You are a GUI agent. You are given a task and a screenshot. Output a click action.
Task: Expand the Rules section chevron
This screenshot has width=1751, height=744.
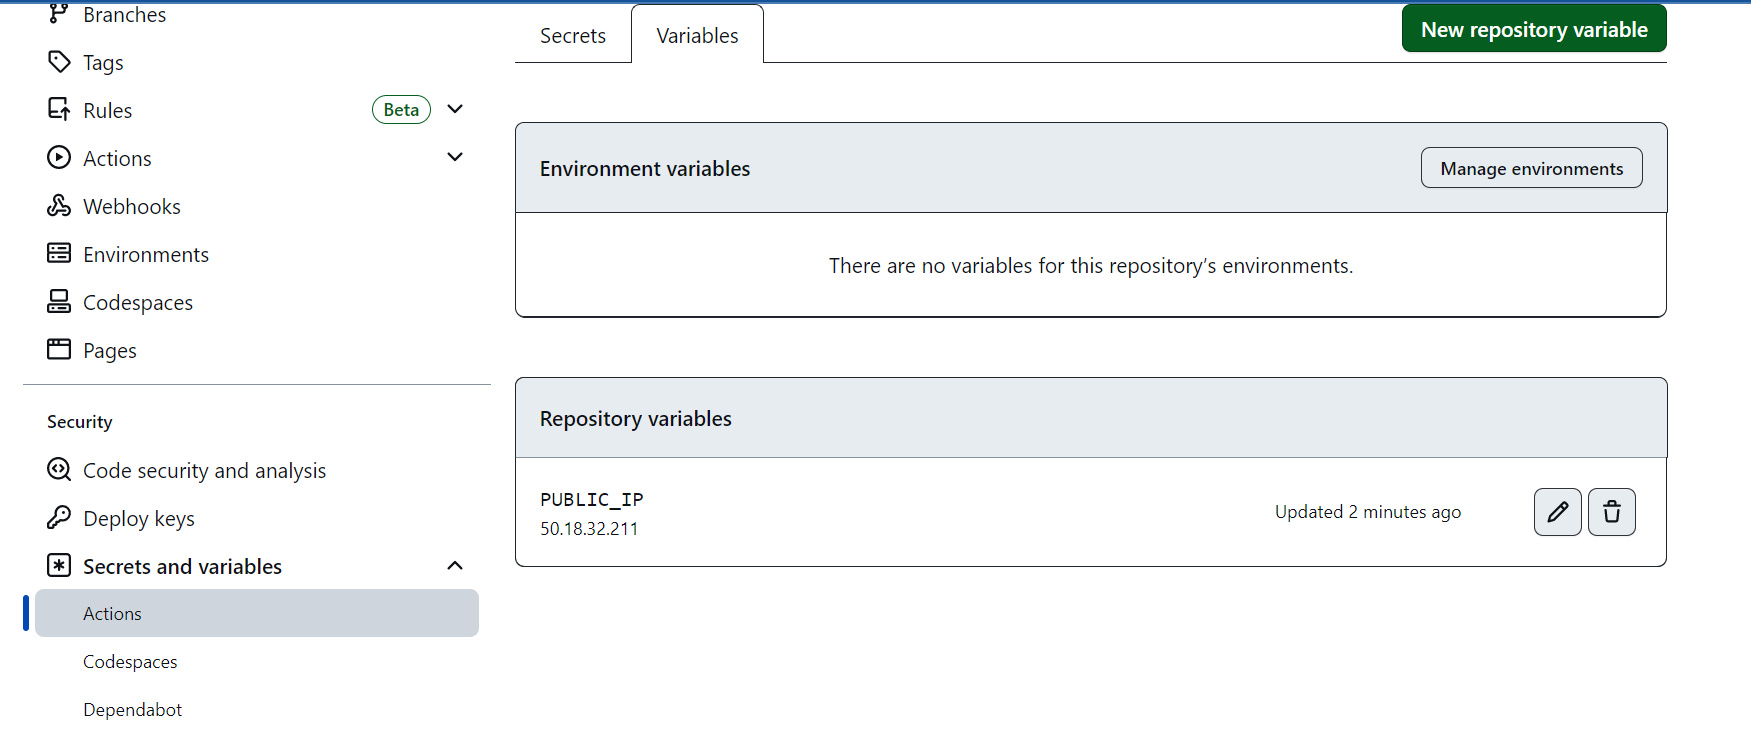coord(455,110)
